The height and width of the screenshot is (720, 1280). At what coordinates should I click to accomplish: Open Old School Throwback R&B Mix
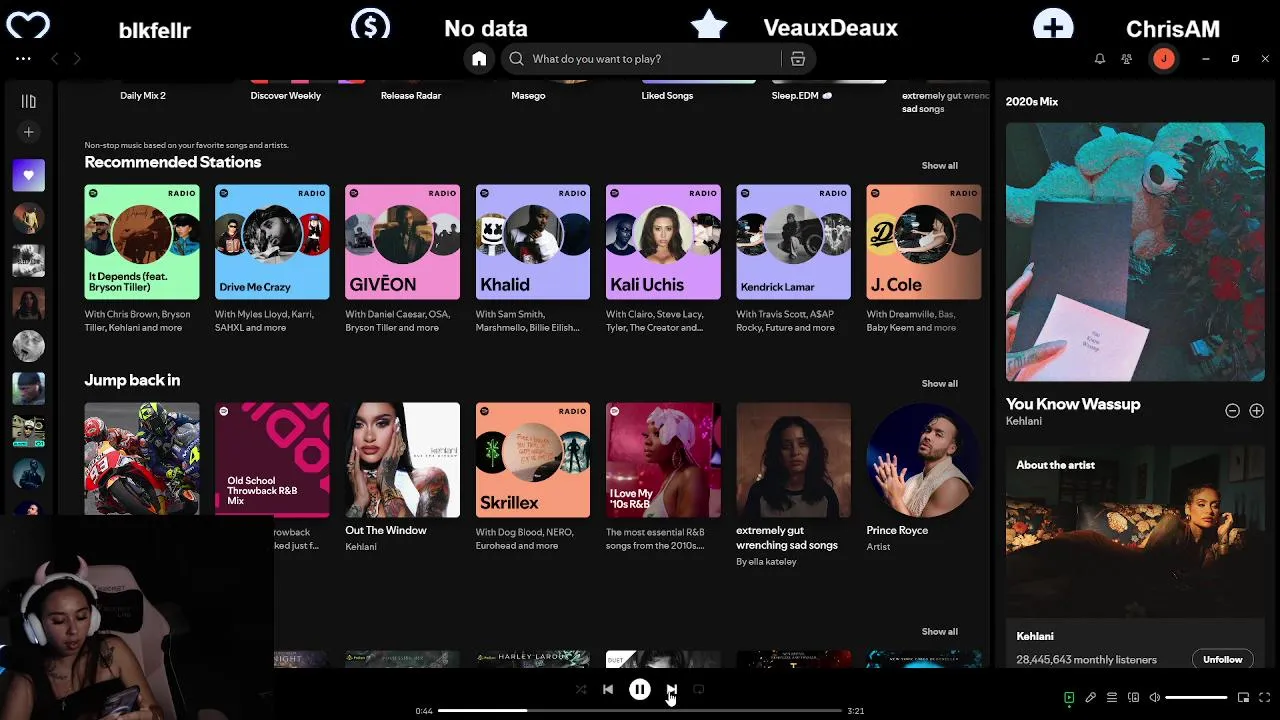[x=272, y=460]
